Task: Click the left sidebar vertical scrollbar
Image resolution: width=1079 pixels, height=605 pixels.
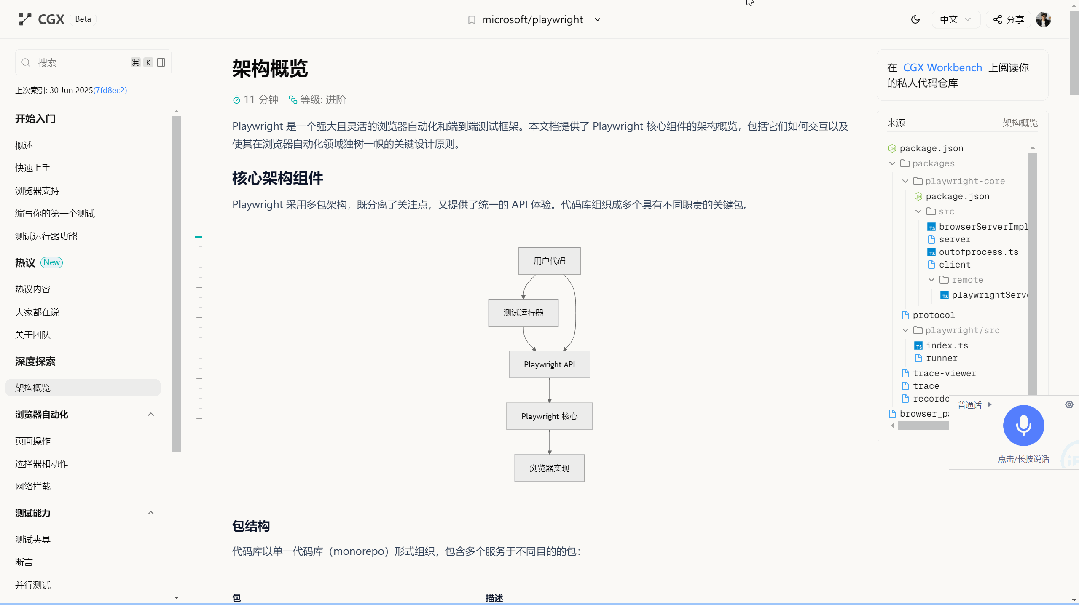Action: [x=177, y=284]
